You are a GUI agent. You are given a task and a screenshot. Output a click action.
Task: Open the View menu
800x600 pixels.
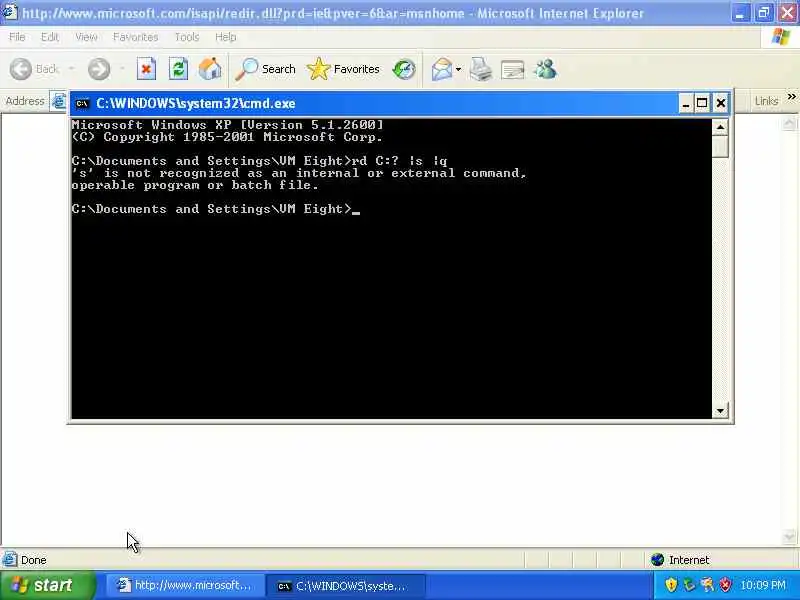tap(86, 37)
